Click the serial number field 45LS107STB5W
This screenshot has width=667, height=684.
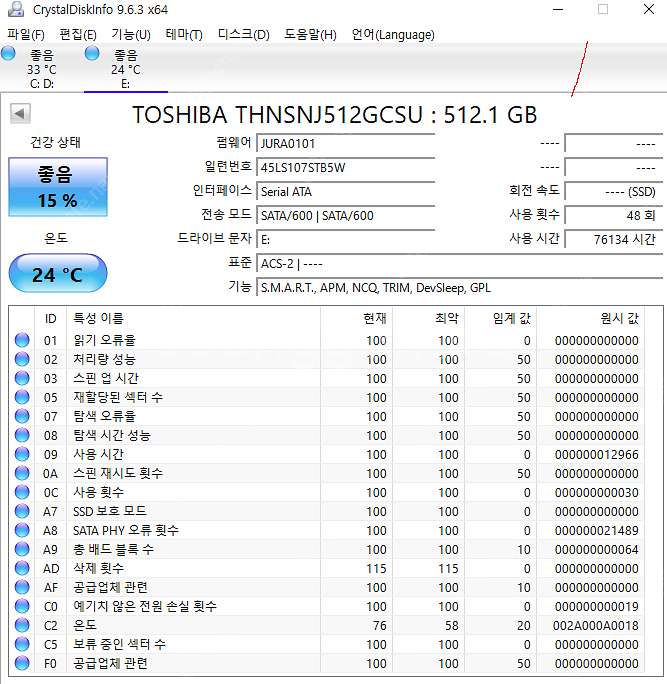click(345, 168)
